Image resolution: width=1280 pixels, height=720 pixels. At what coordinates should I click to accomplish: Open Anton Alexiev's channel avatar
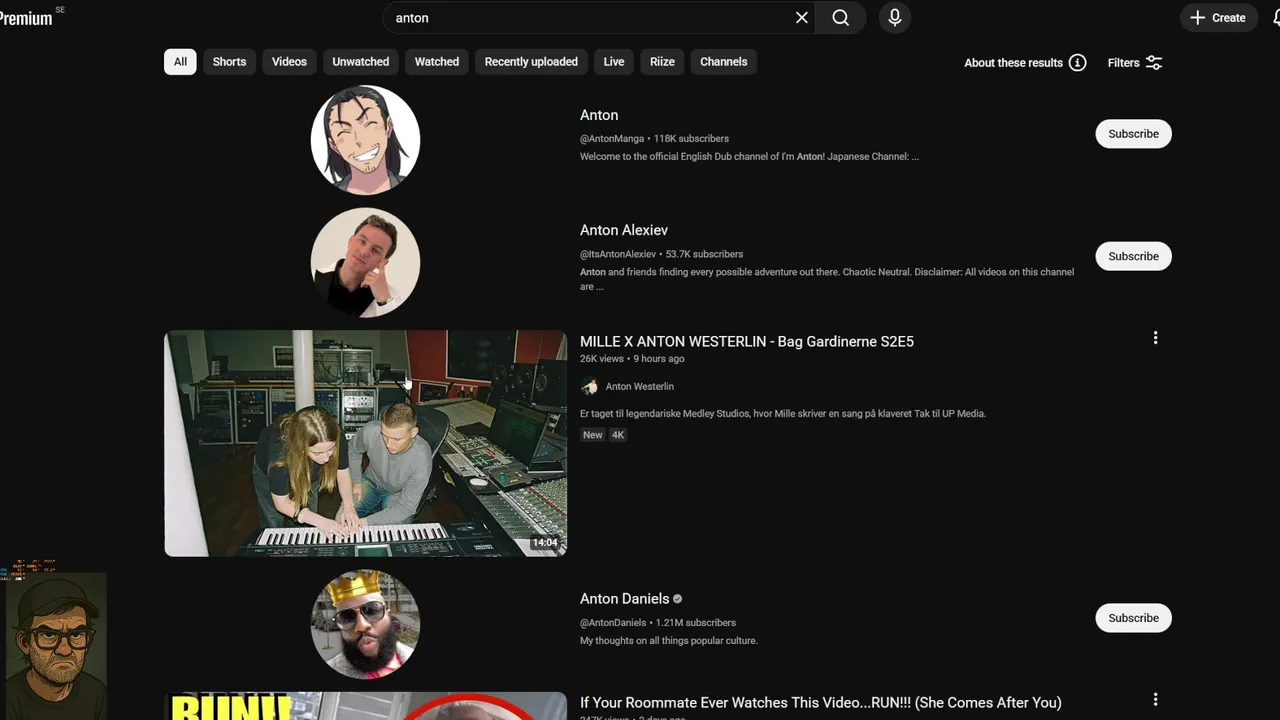coord(365,262)
